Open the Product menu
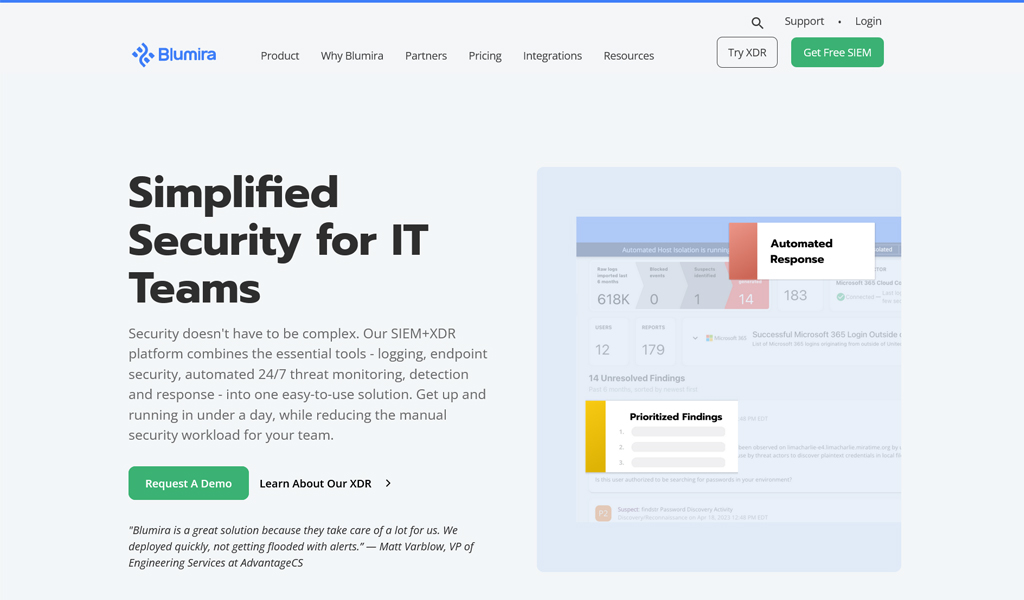This screenshot has height=600, width=1024. tap(280, 56)
